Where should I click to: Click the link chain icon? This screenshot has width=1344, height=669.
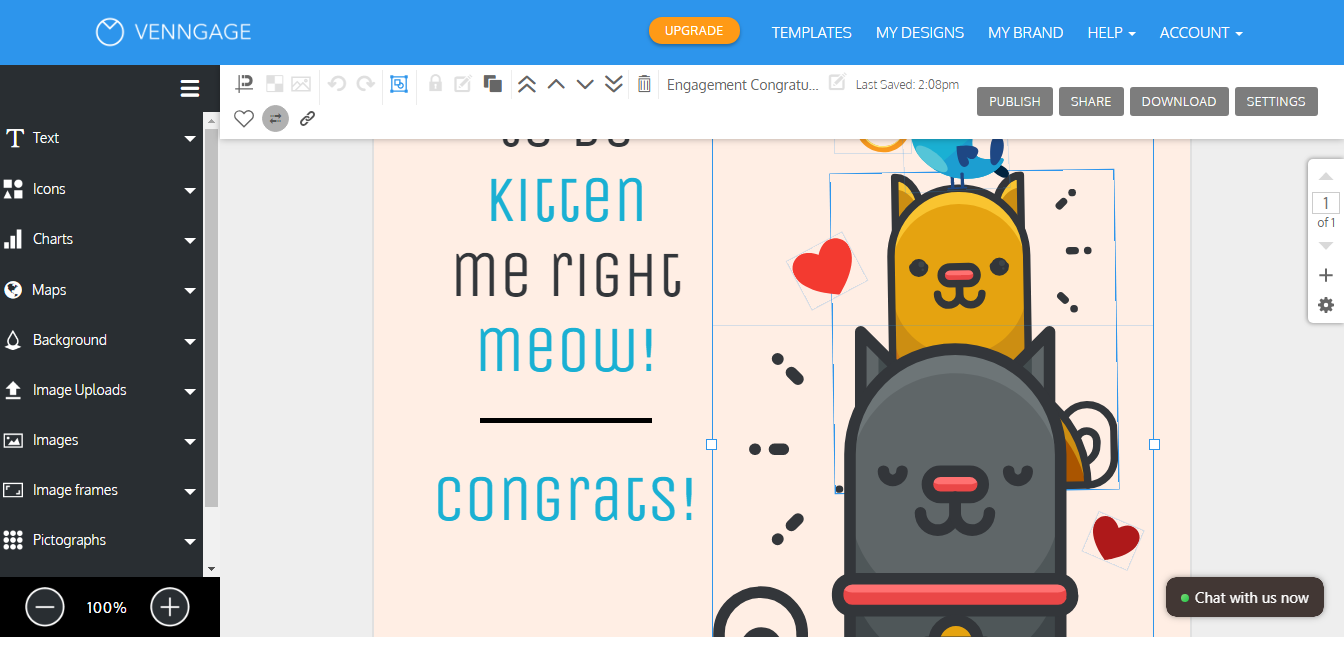(308, 118)
